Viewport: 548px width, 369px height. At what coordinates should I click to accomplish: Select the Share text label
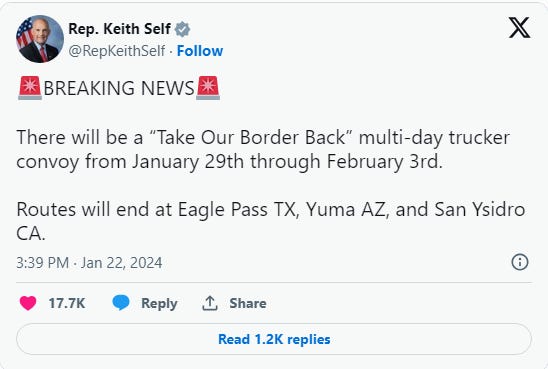(x=248, y=303)
